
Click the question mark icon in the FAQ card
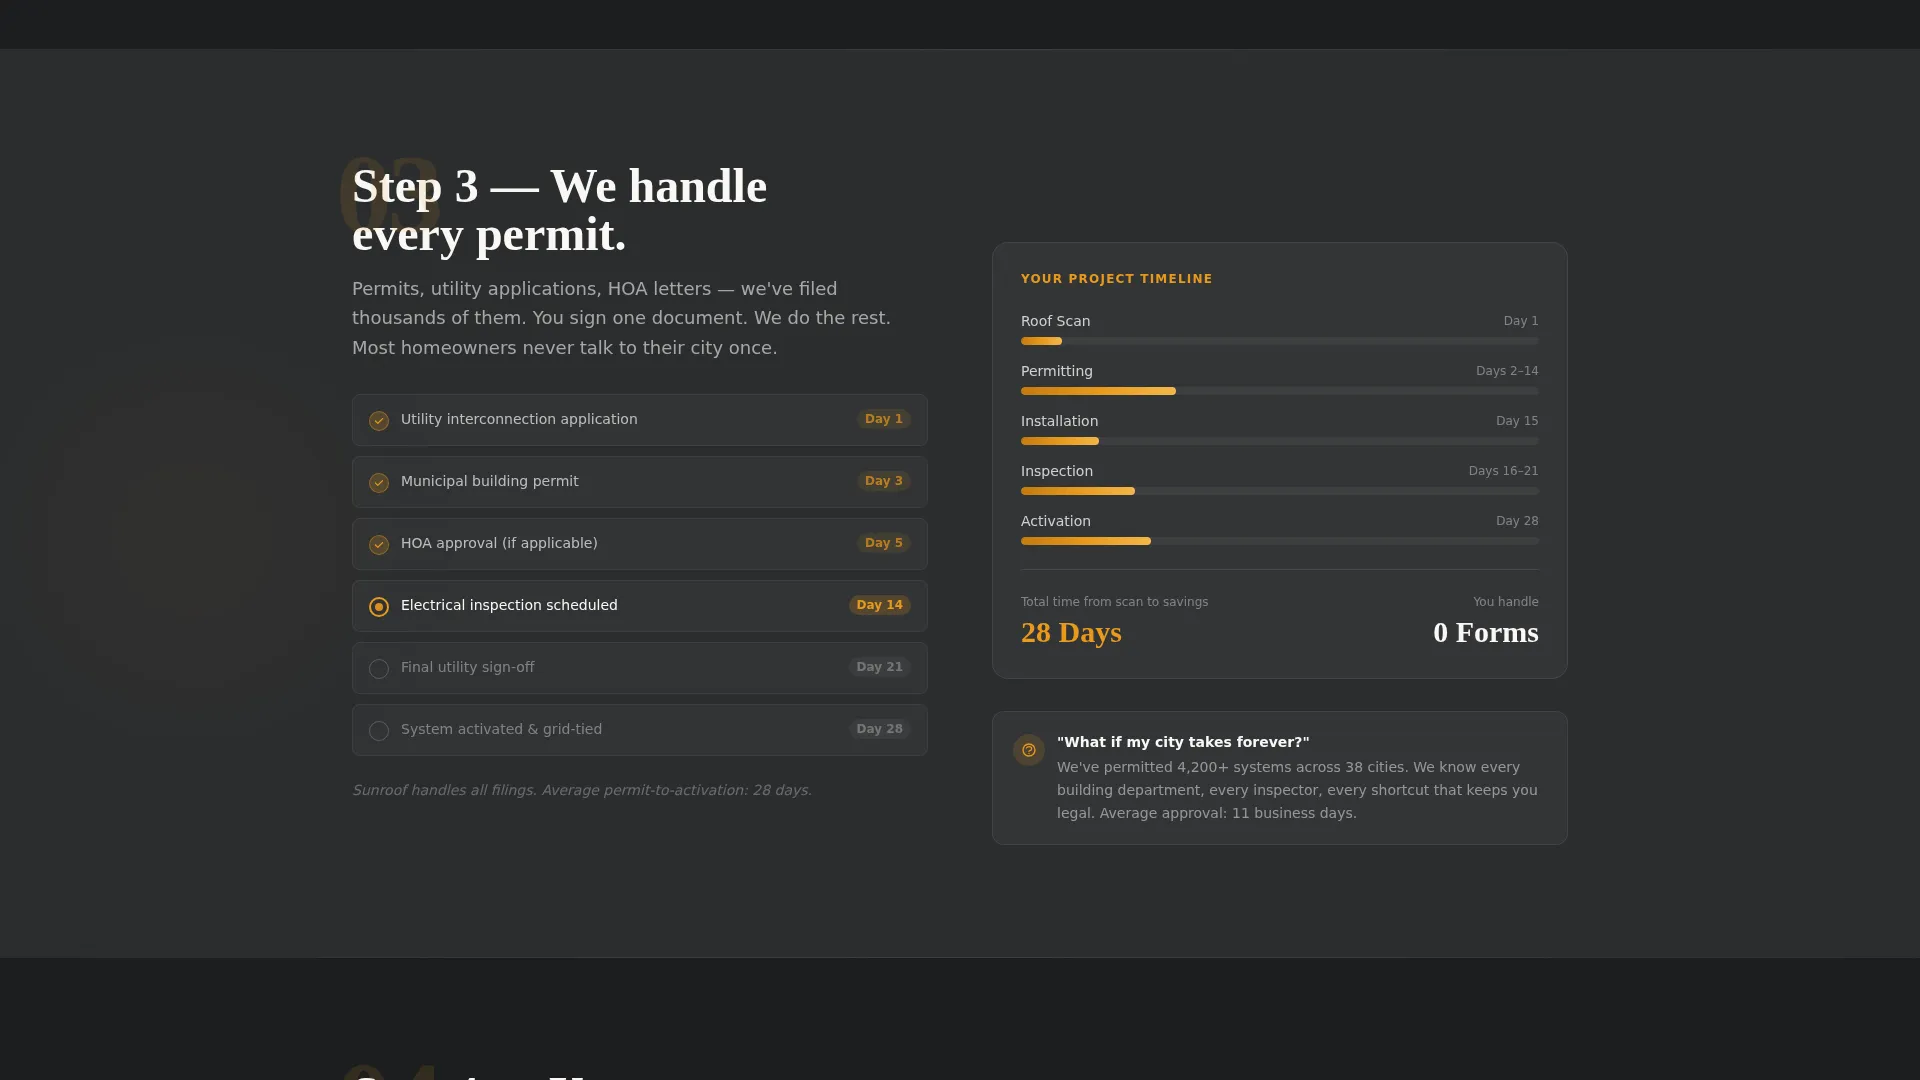pos(1029,750)
